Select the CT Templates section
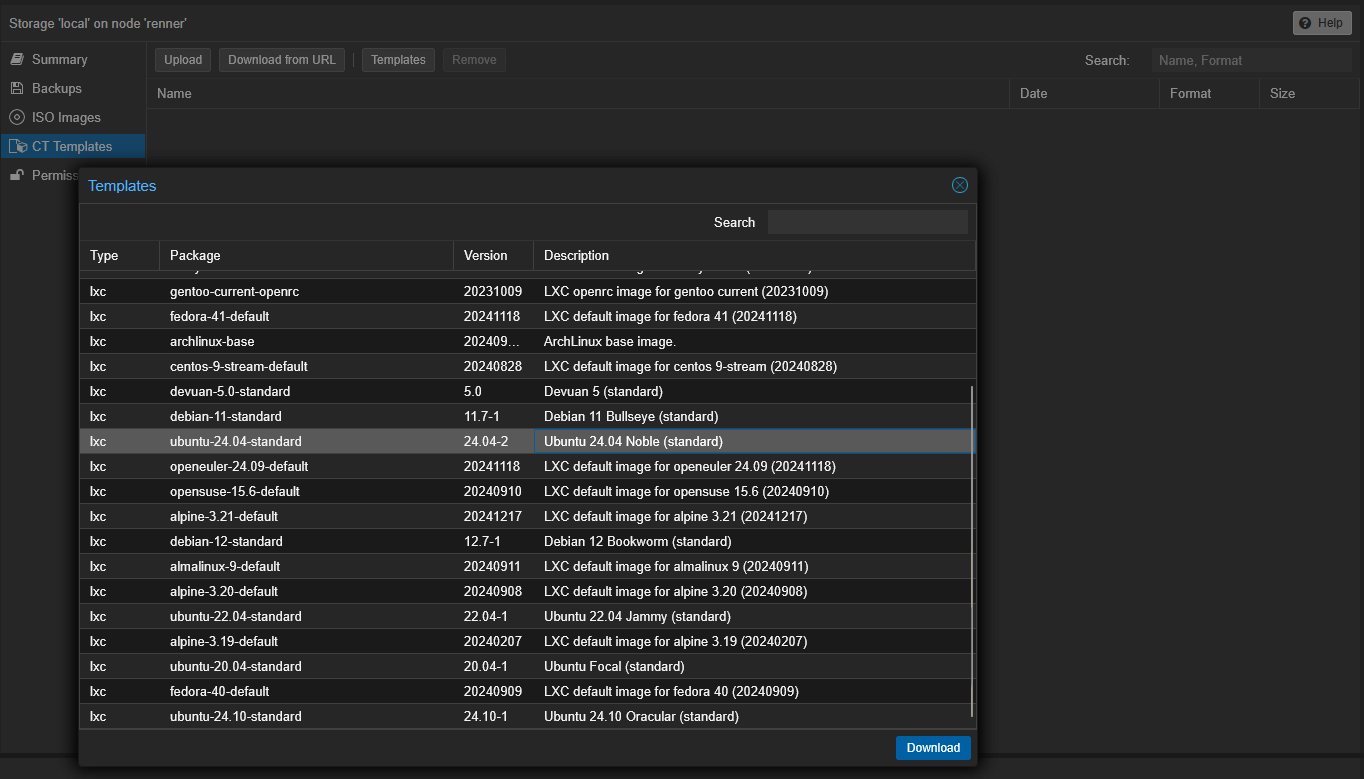1364x779 pixels. (x=72, y=147)
